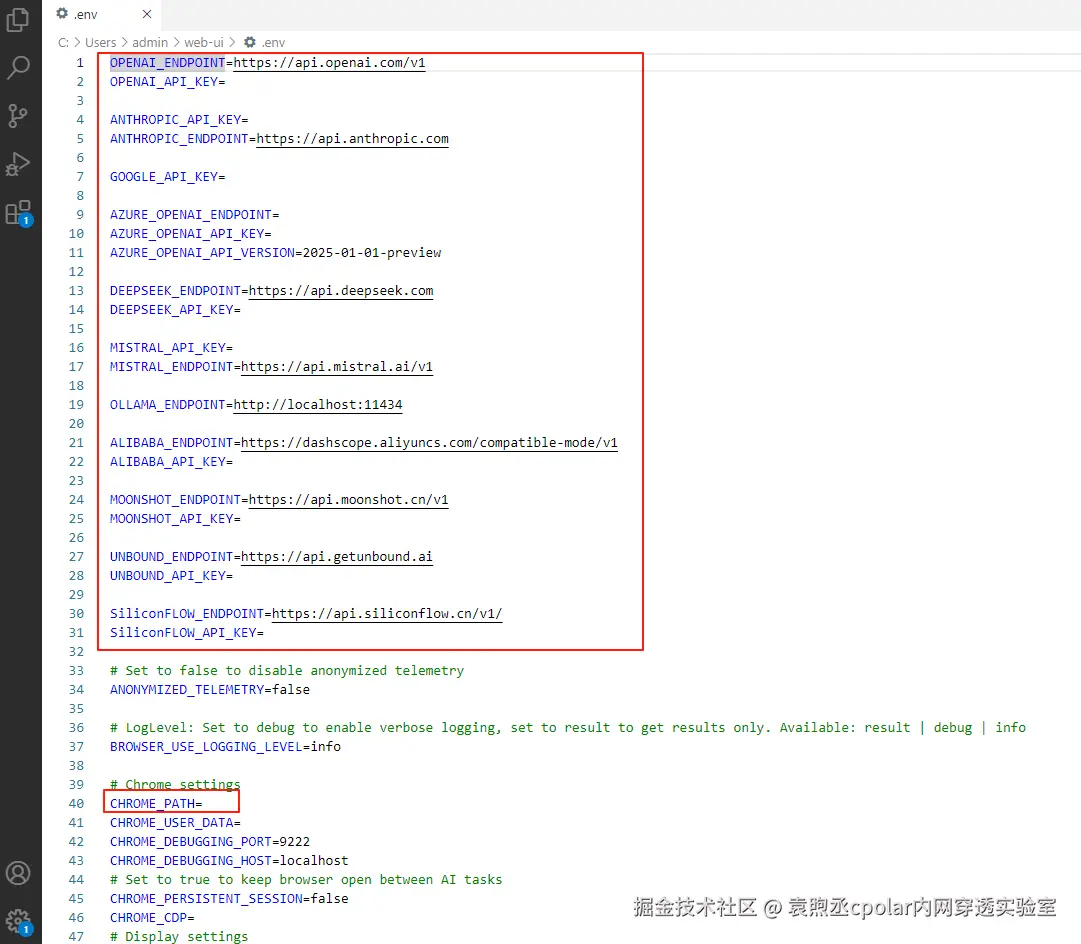Click breadcrumb segment Users
Viewport: 1081px width, 944px height.
(101, 43)
